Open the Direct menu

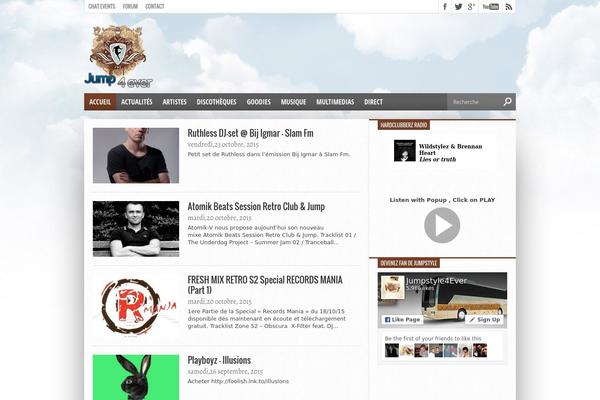373,102
